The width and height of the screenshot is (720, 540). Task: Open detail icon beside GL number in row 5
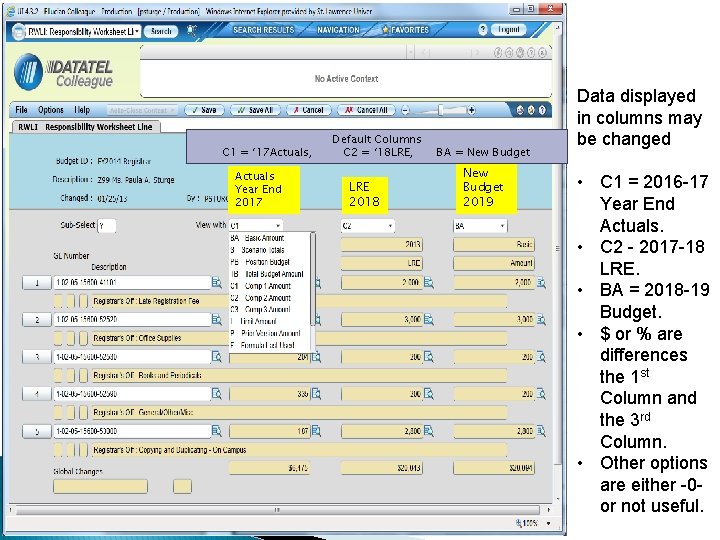click(x=216, y=431)
